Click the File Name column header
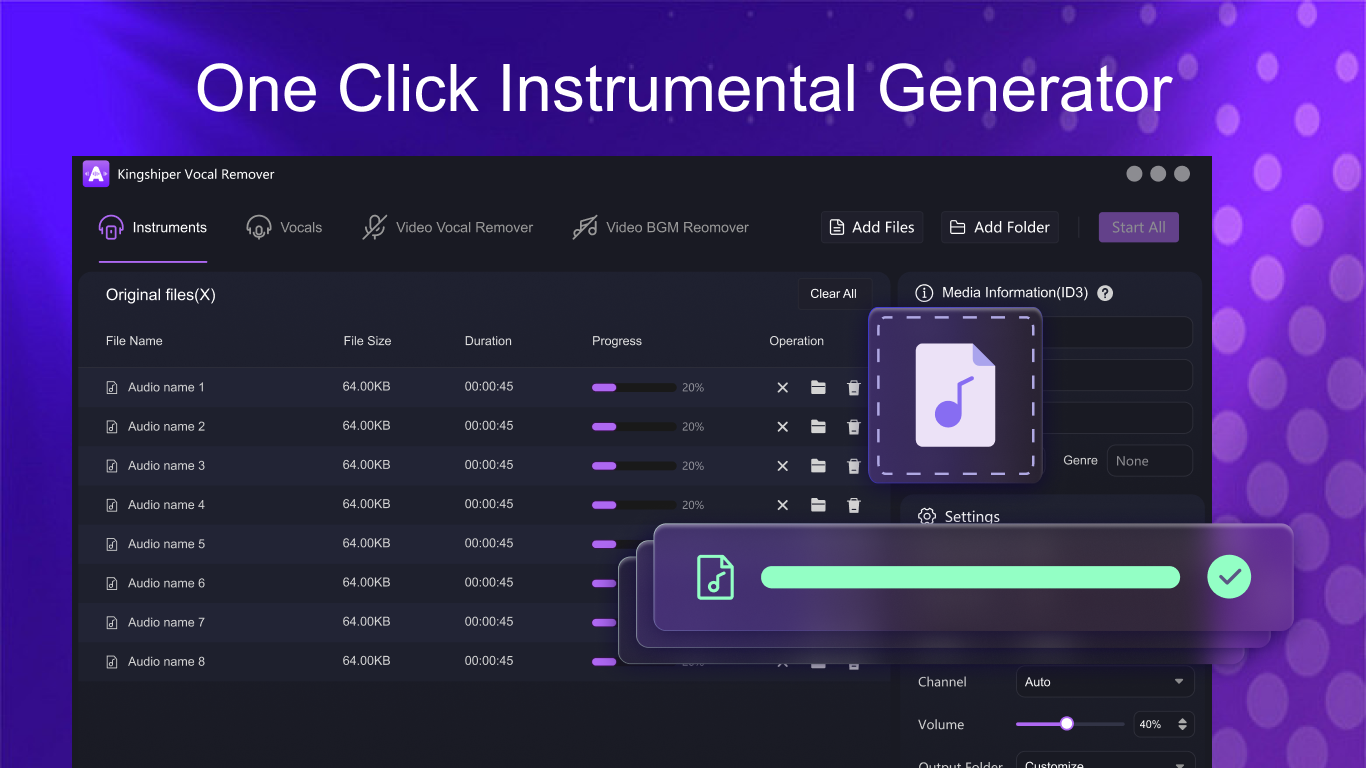The height and width of the screenshot is (768, 1366). [x=134, y=341]
